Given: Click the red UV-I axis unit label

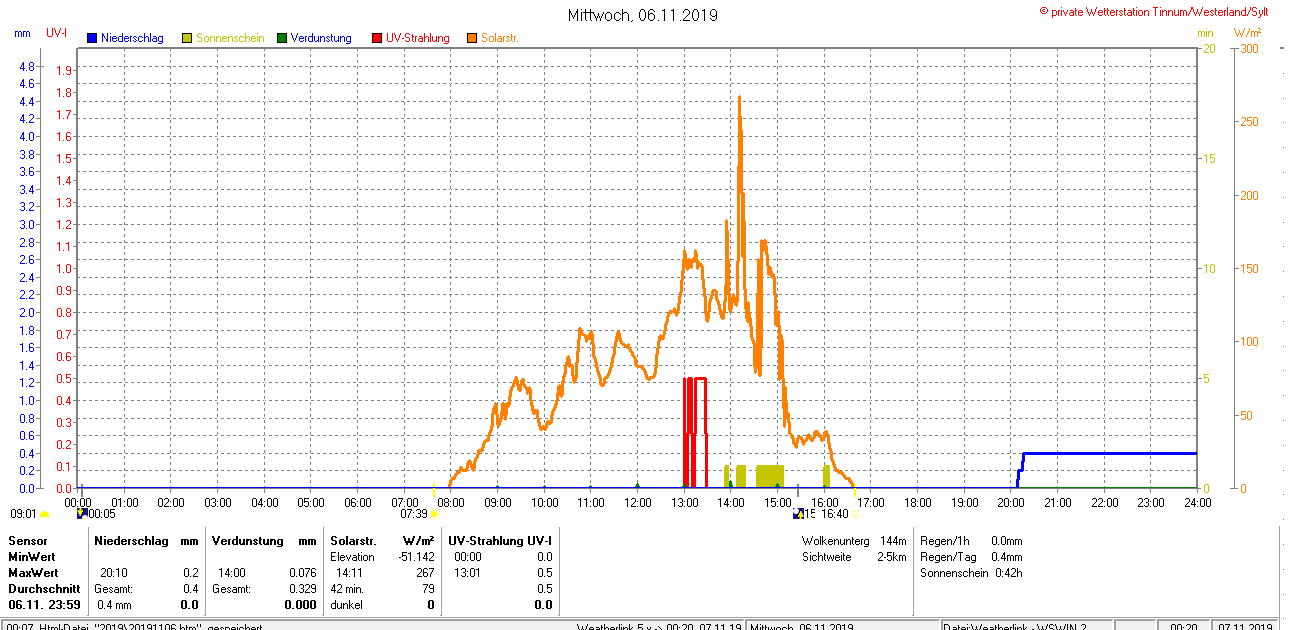Looking at the screenshot, I should click(57, 33).
